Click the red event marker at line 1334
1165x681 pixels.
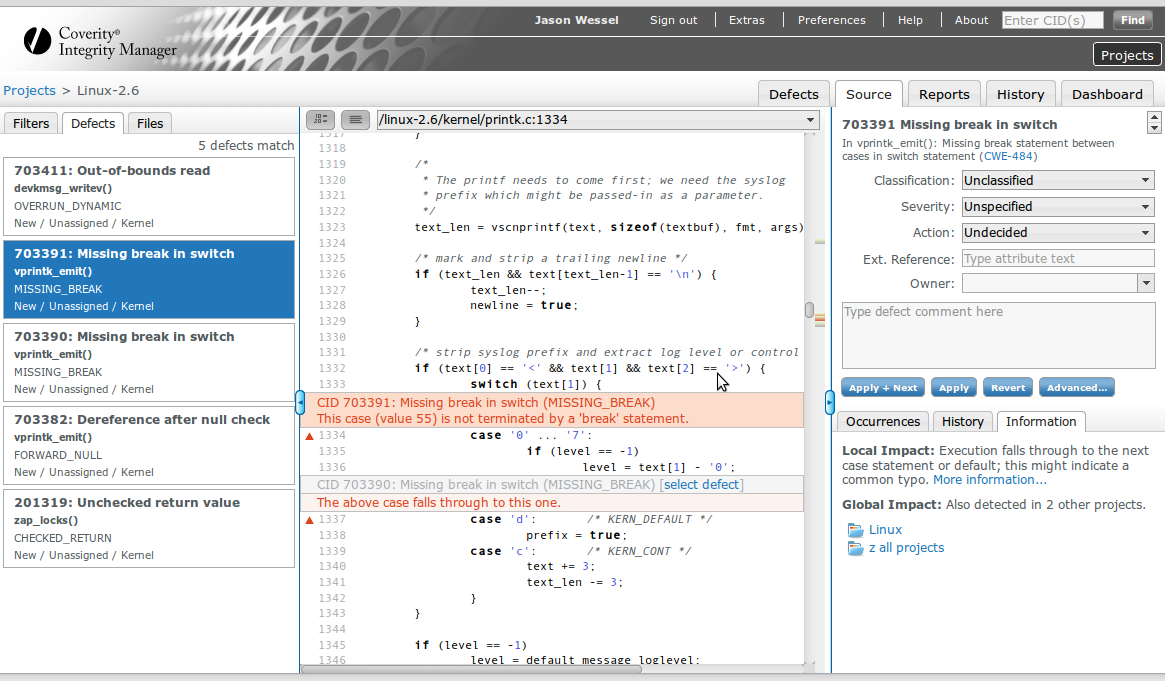[x=309, y=436]
